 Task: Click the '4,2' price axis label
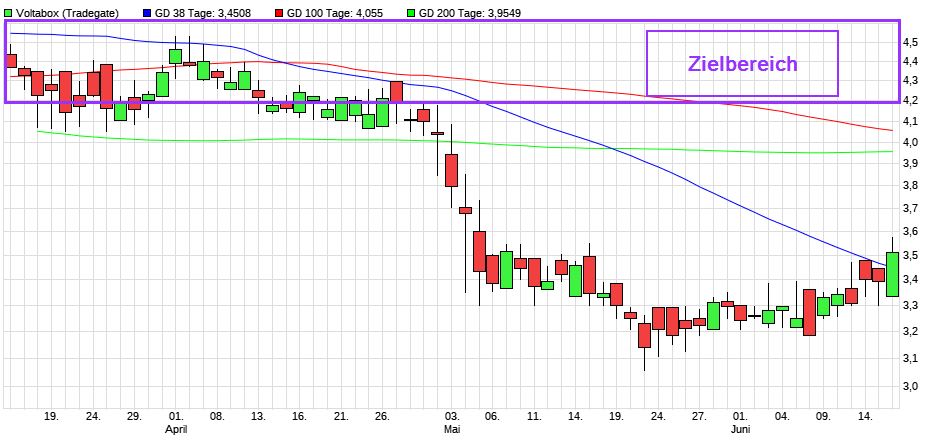click(911, 101)
